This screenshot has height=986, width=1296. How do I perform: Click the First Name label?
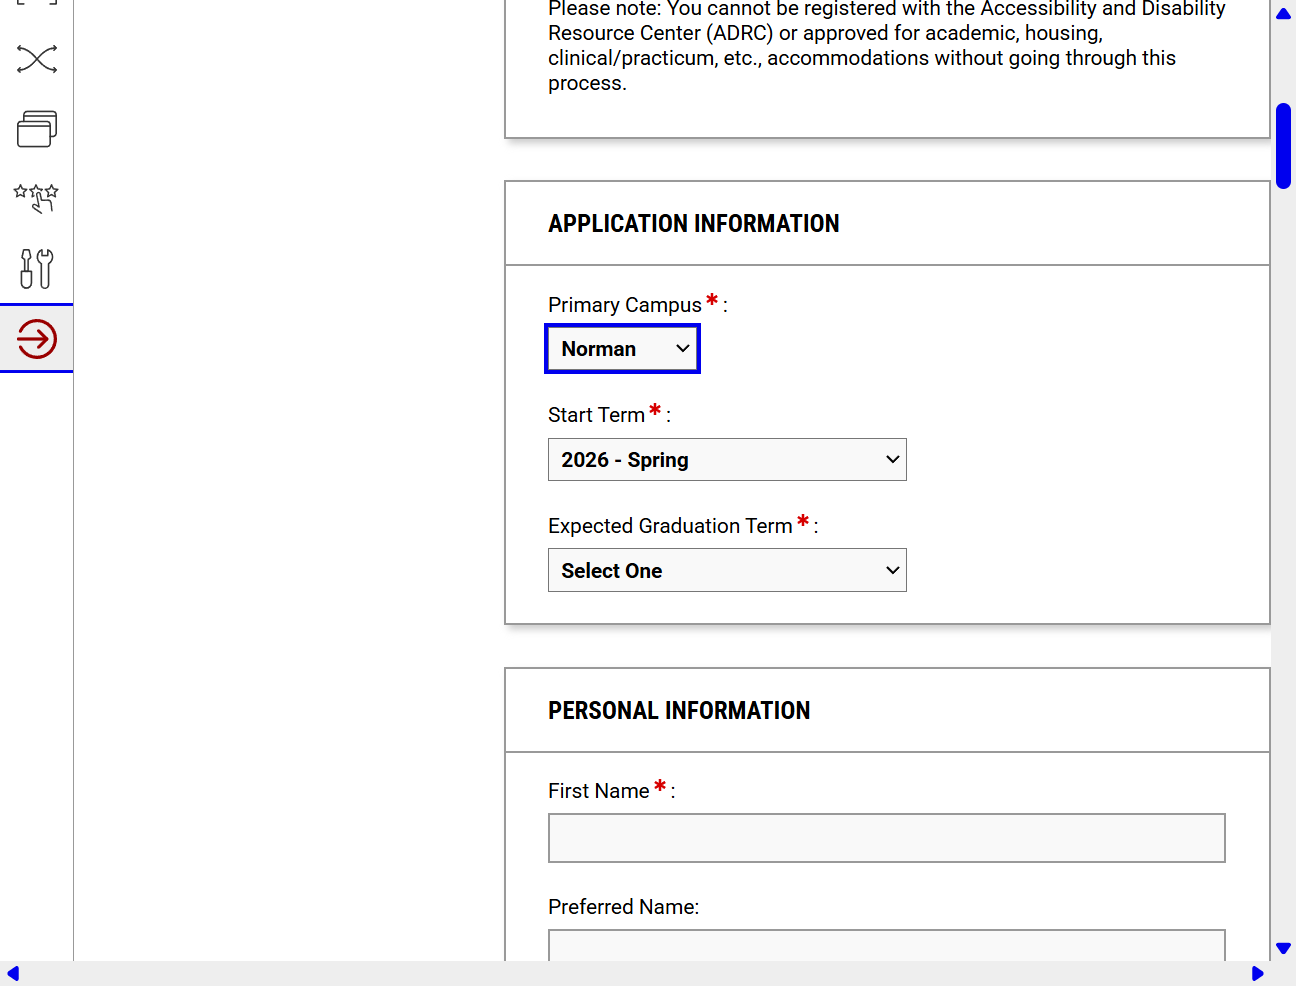click(x=599, y=791)
